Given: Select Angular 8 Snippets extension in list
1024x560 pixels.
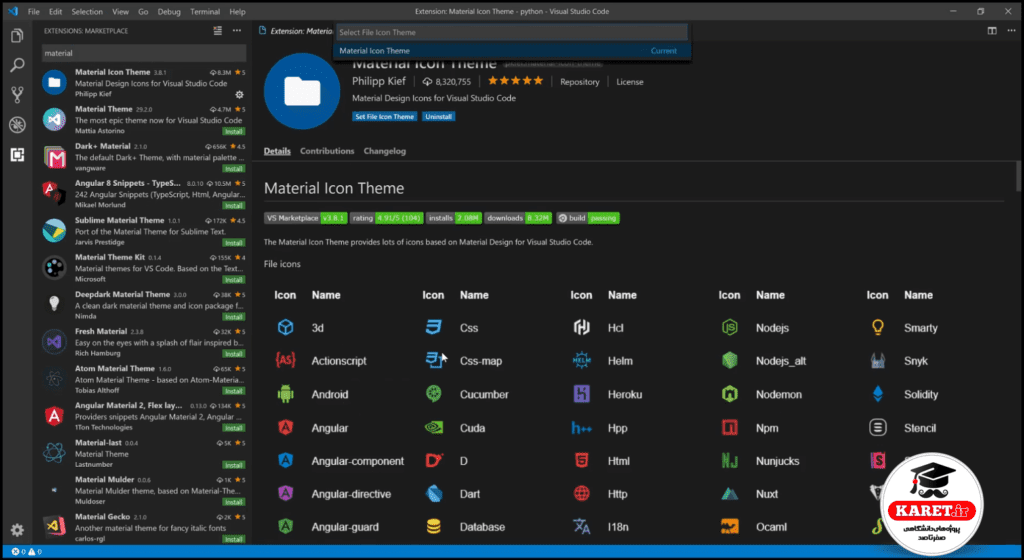Looking at the screenshot, I should coord(143,194).
